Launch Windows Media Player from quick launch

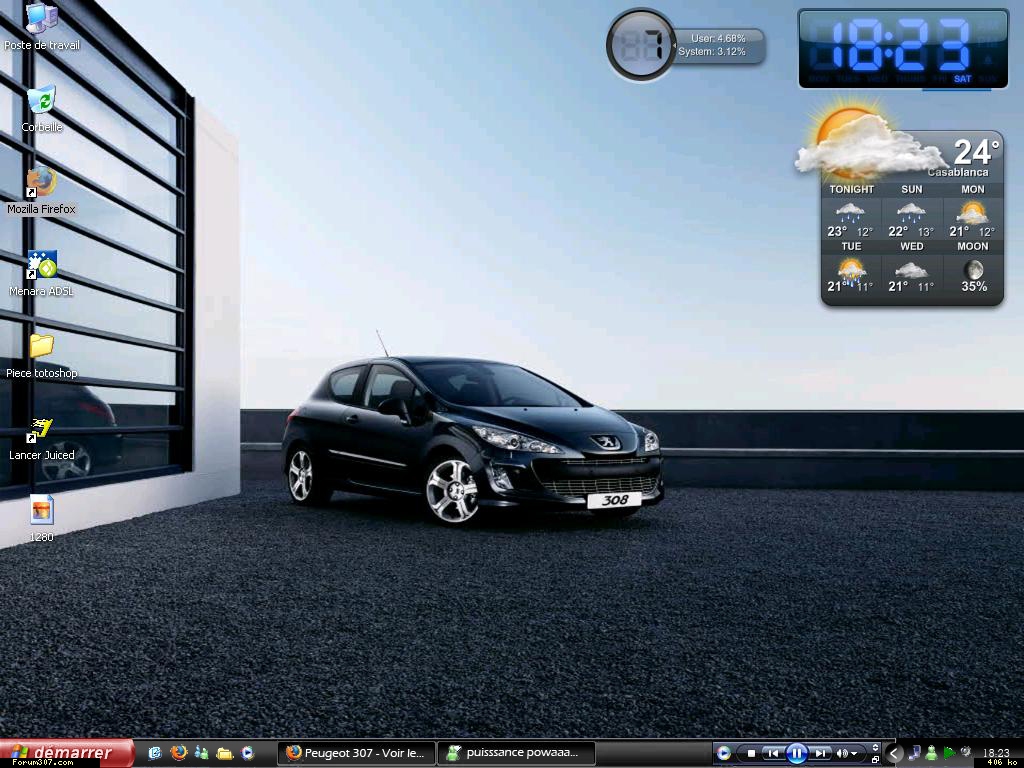(x=248, y=753)
